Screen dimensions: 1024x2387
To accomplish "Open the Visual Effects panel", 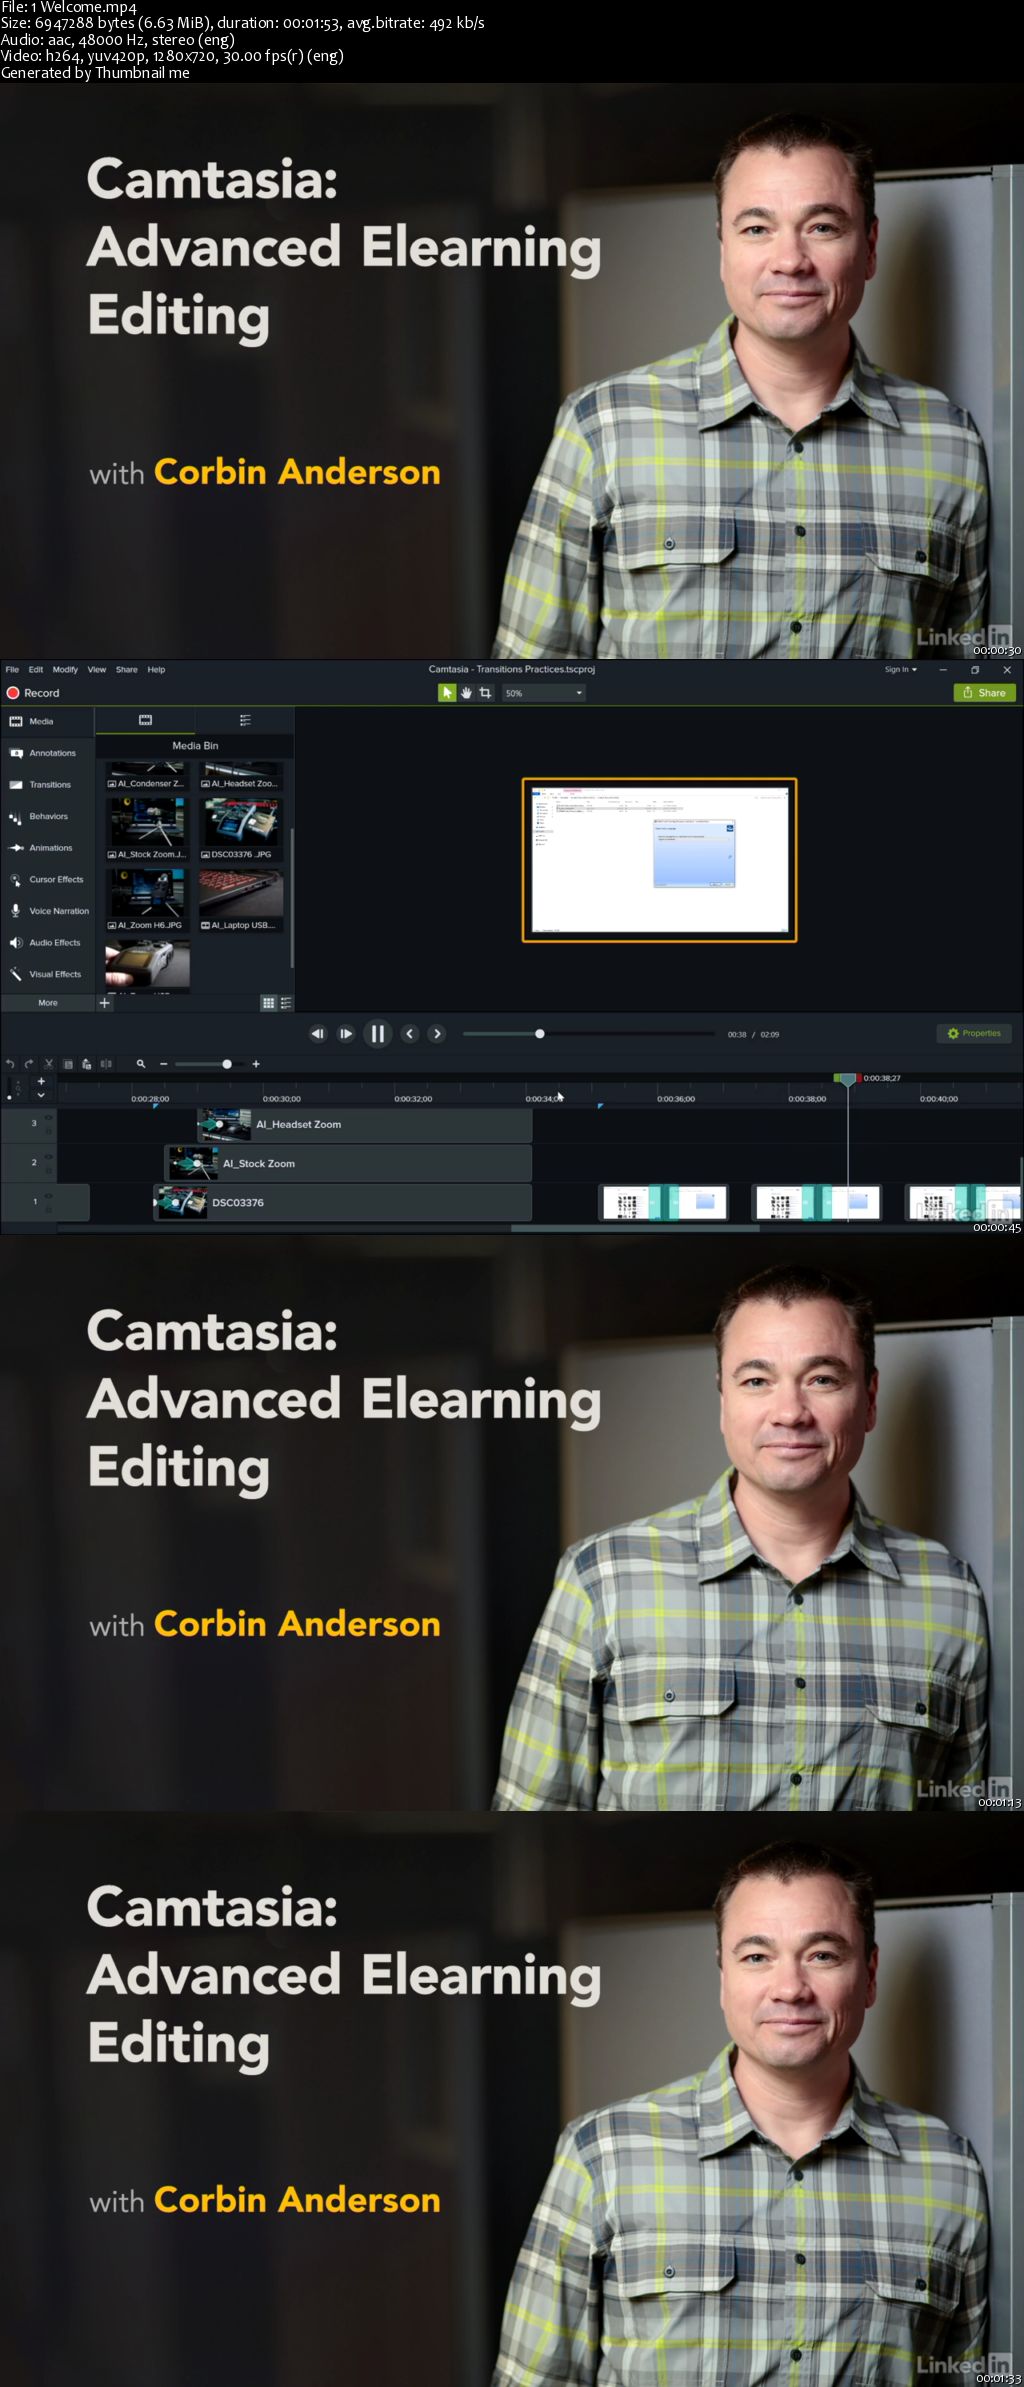I will 47,974.
